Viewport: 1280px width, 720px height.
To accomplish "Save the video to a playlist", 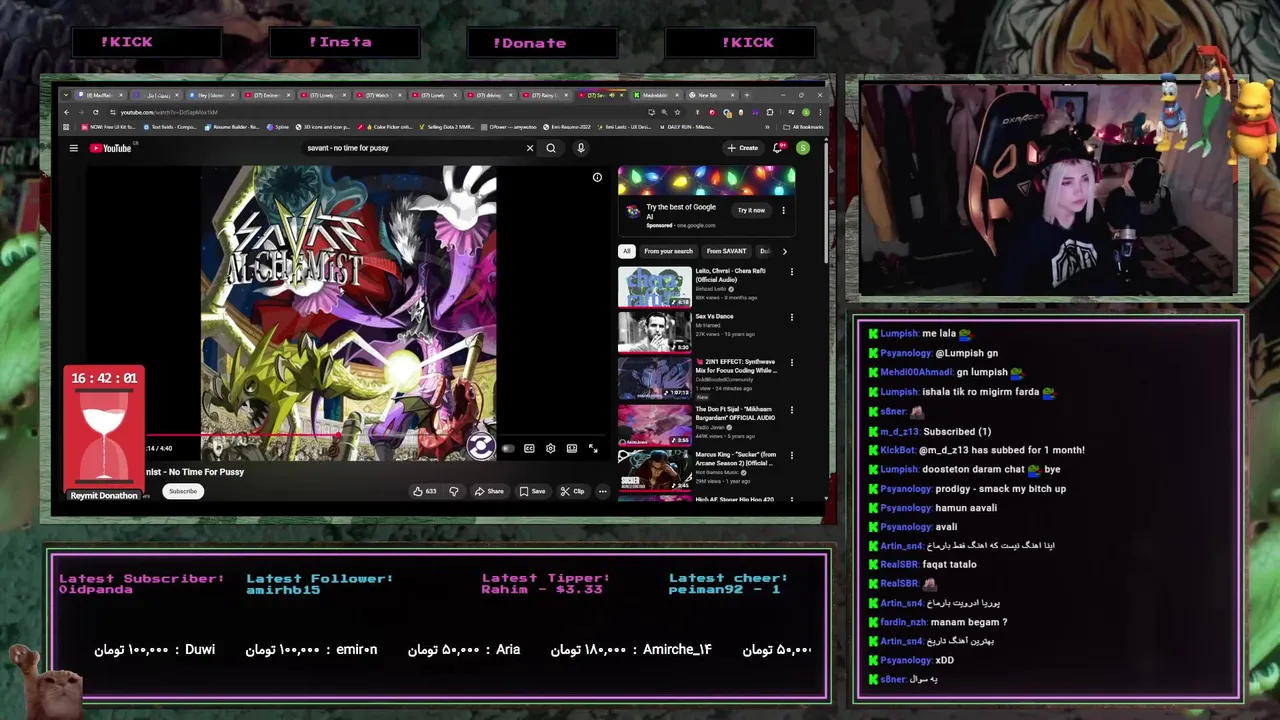I will (532, 491).
